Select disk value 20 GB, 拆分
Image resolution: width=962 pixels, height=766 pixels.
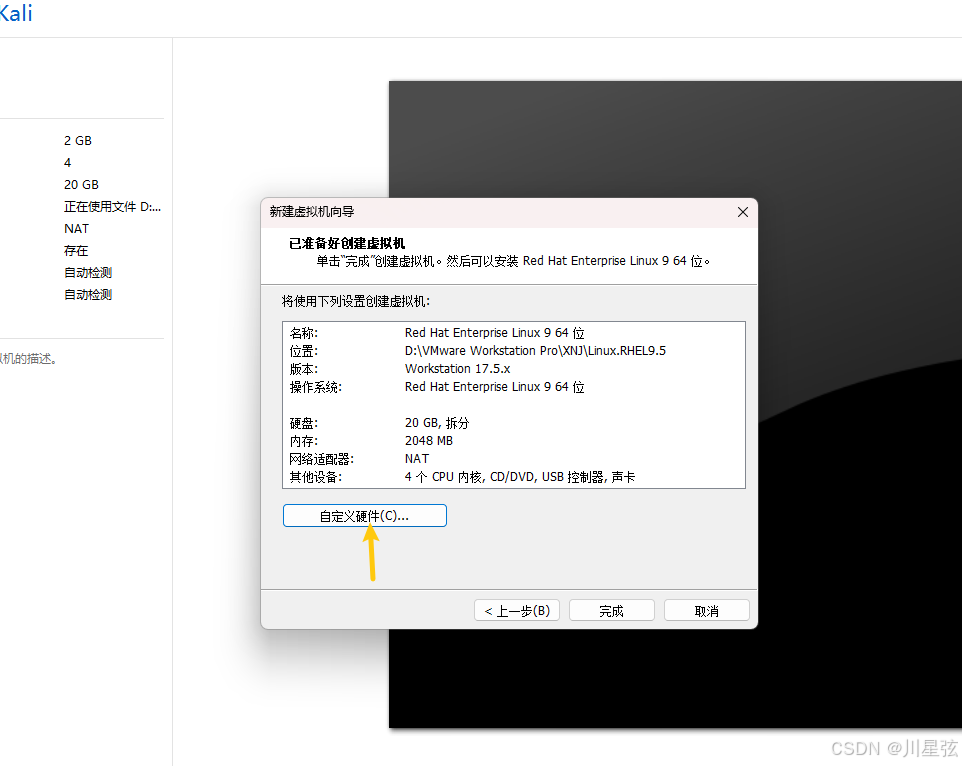(x=437, y=423)
